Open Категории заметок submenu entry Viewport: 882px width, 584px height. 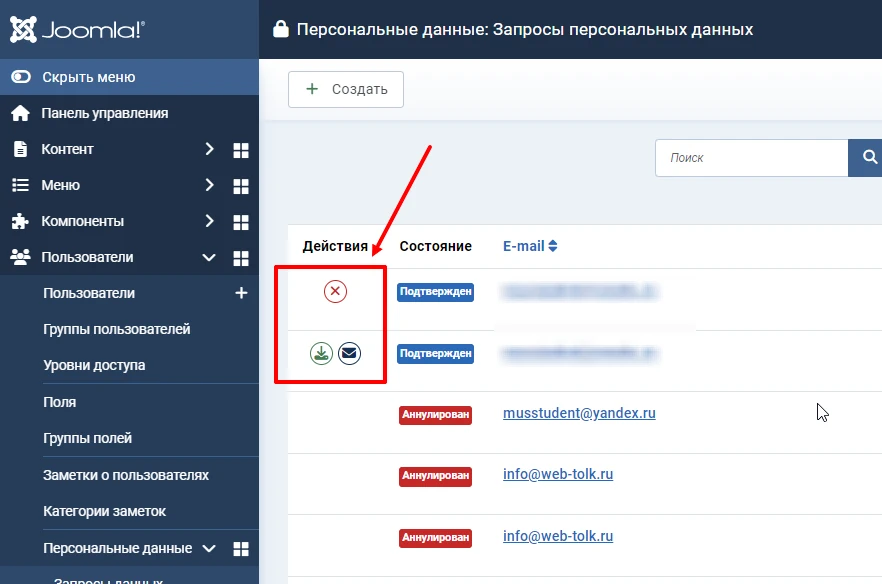tap(104, 511)
